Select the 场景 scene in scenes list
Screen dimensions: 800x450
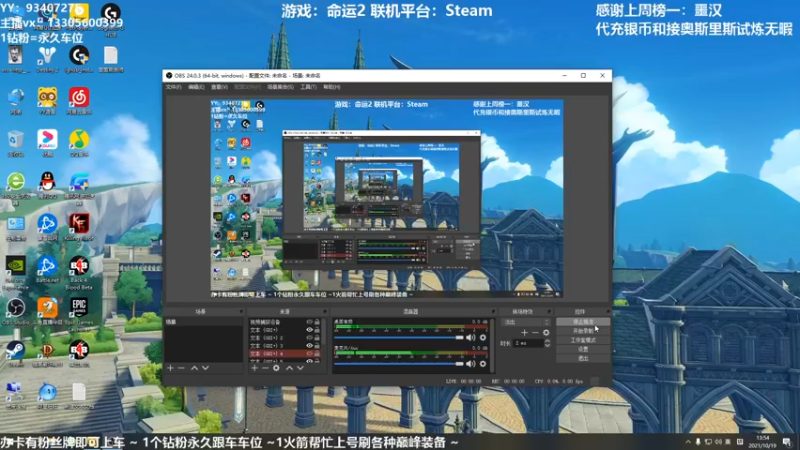[x=203, y=322]
